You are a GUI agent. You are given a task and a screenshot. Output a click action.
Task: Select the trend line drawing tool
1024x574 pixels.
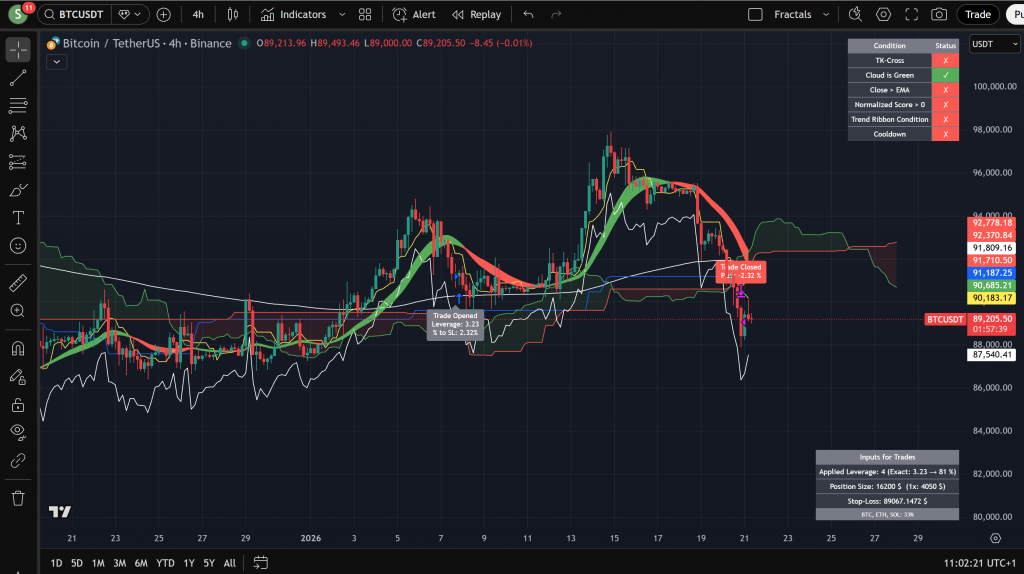click(x=18, y=78)
